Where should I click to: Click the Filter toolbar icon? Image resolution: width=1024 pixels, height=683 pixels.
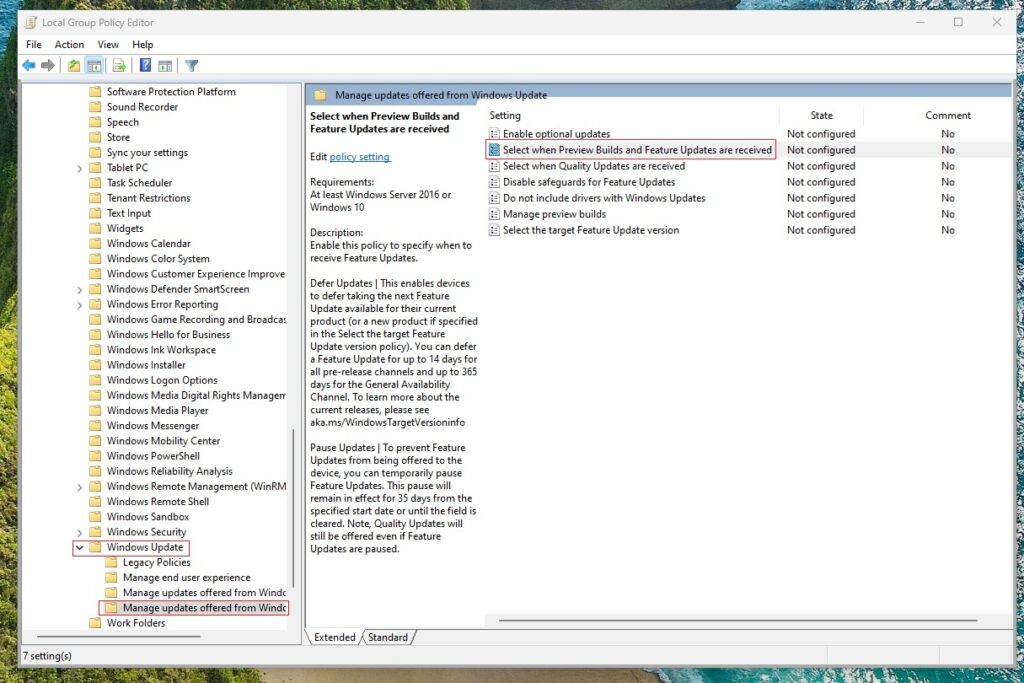tap(191, 65)
